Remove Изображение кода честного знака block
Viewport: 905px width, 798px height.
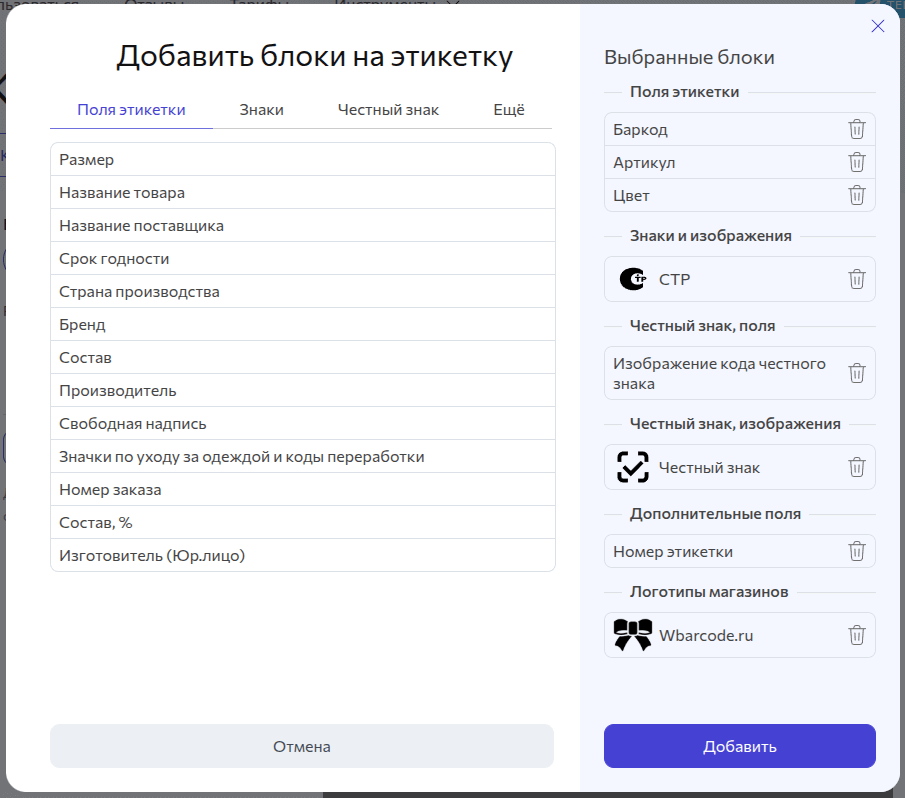(856, 373)
